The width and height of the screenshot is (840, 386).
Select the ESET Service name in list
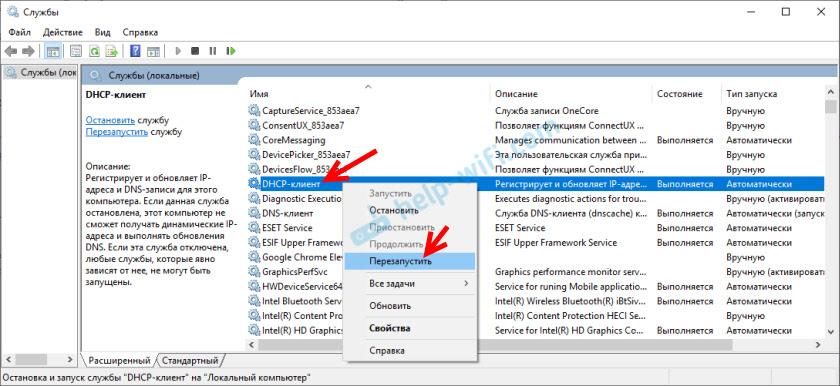click(287, 228)
